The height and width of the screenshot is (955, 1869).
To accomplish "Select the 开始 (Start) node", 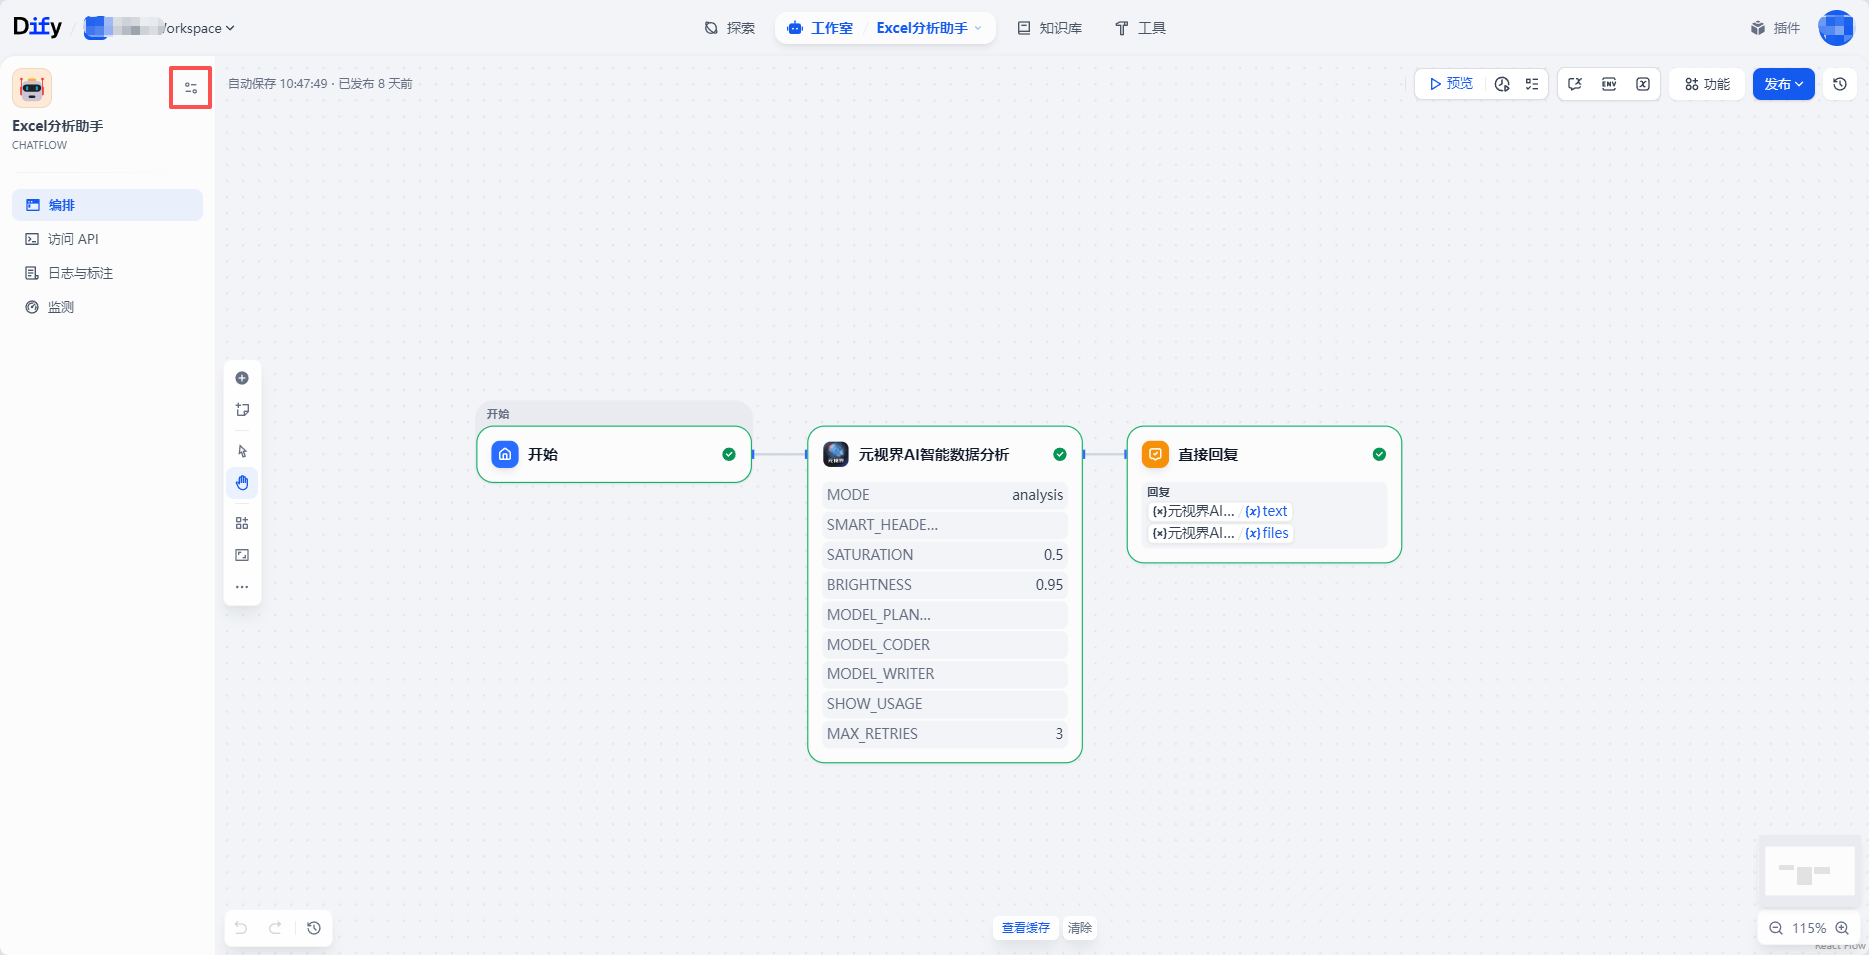I will (x=614, y=454).
